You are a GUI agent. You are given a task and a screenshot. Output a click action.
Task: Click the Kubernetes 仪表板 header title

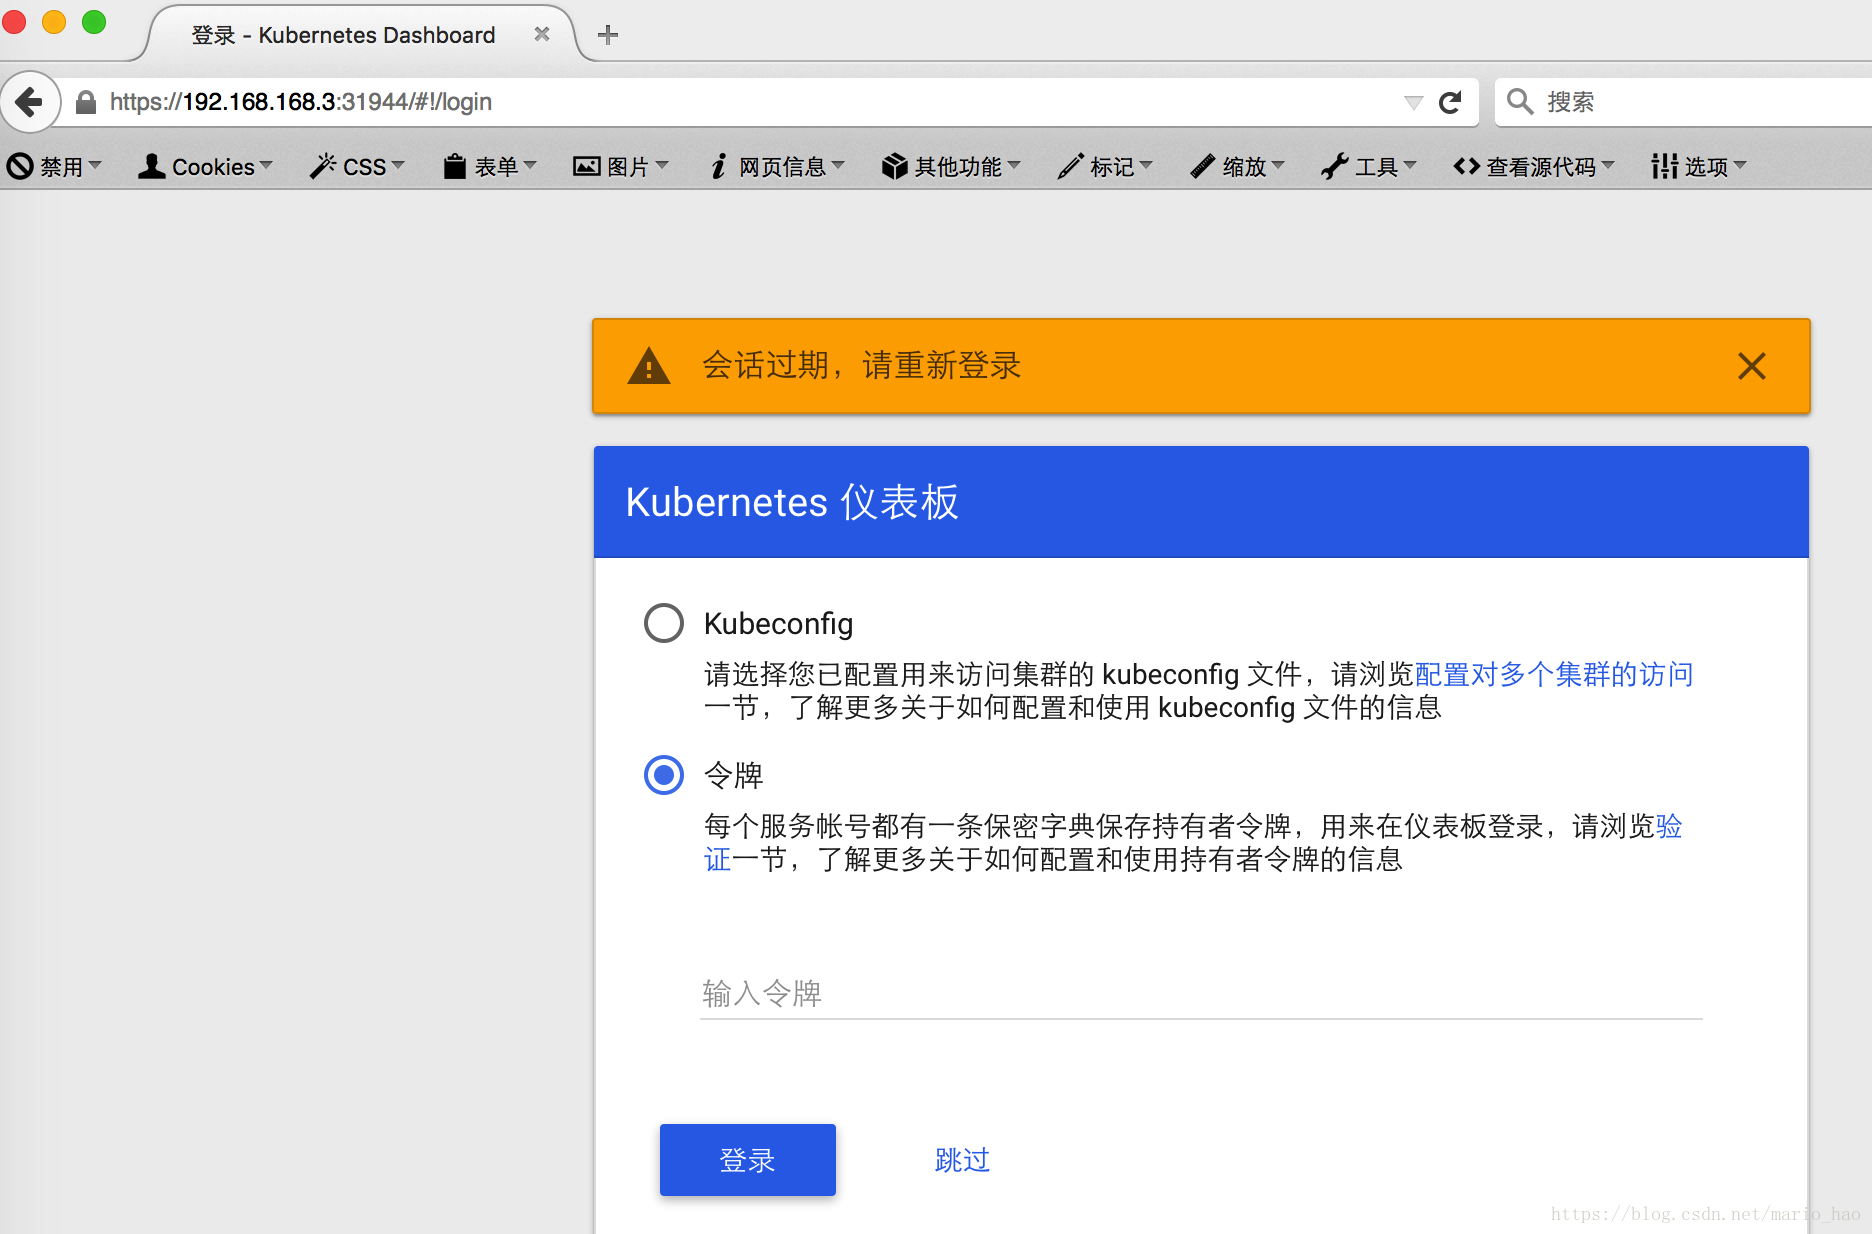pos(792,502)
